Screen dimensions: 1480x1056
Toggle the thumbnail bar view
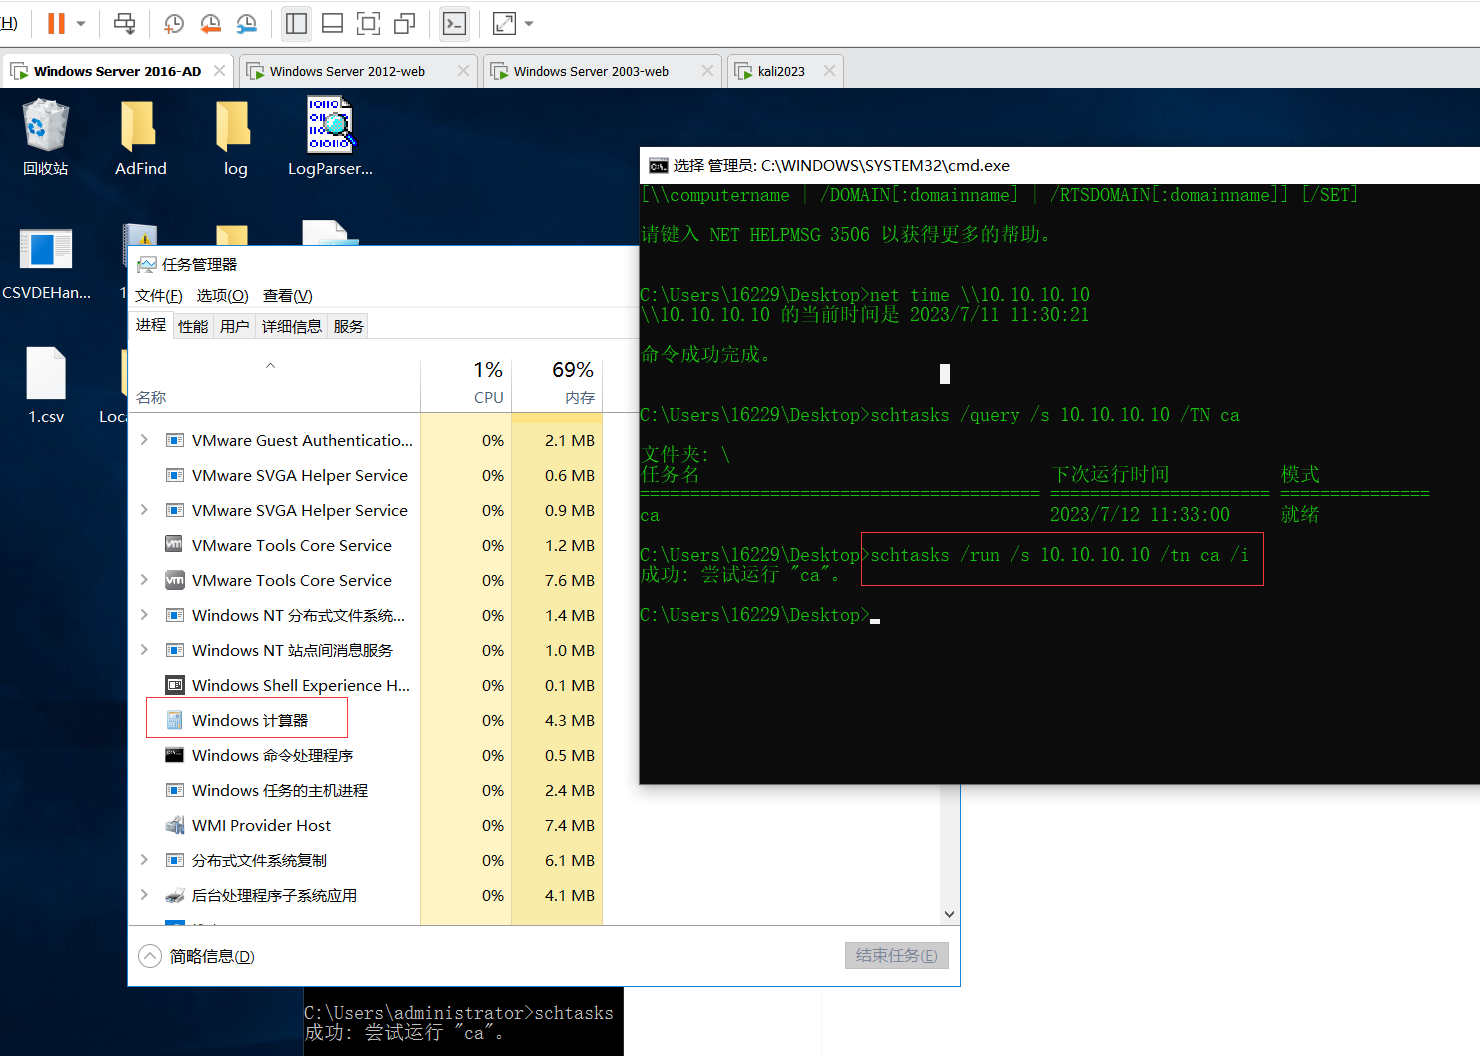[x=332, y=23]
